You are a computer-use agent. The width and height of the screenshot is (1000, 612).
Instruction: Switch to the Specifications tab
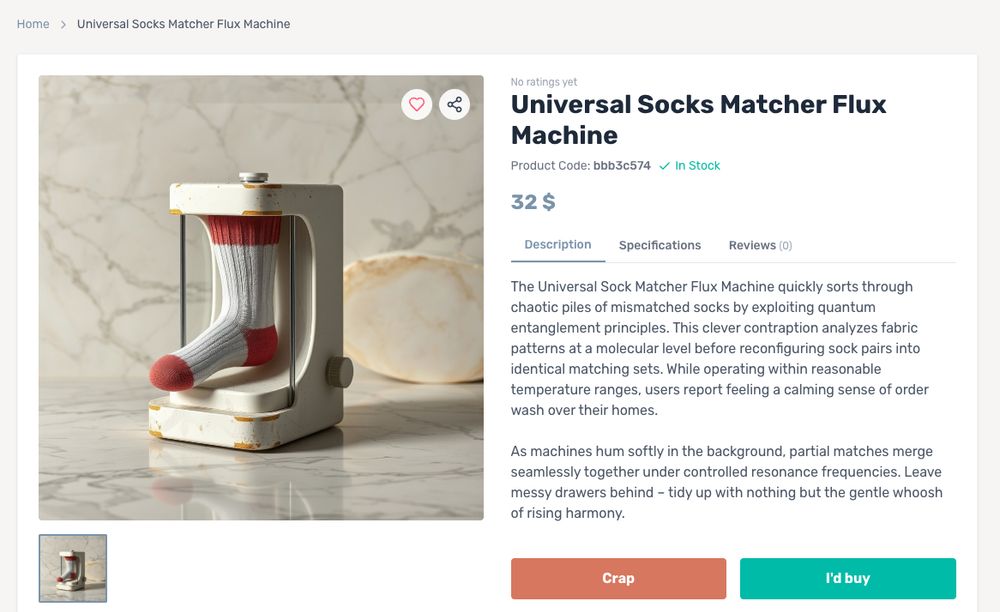[659, 245]
